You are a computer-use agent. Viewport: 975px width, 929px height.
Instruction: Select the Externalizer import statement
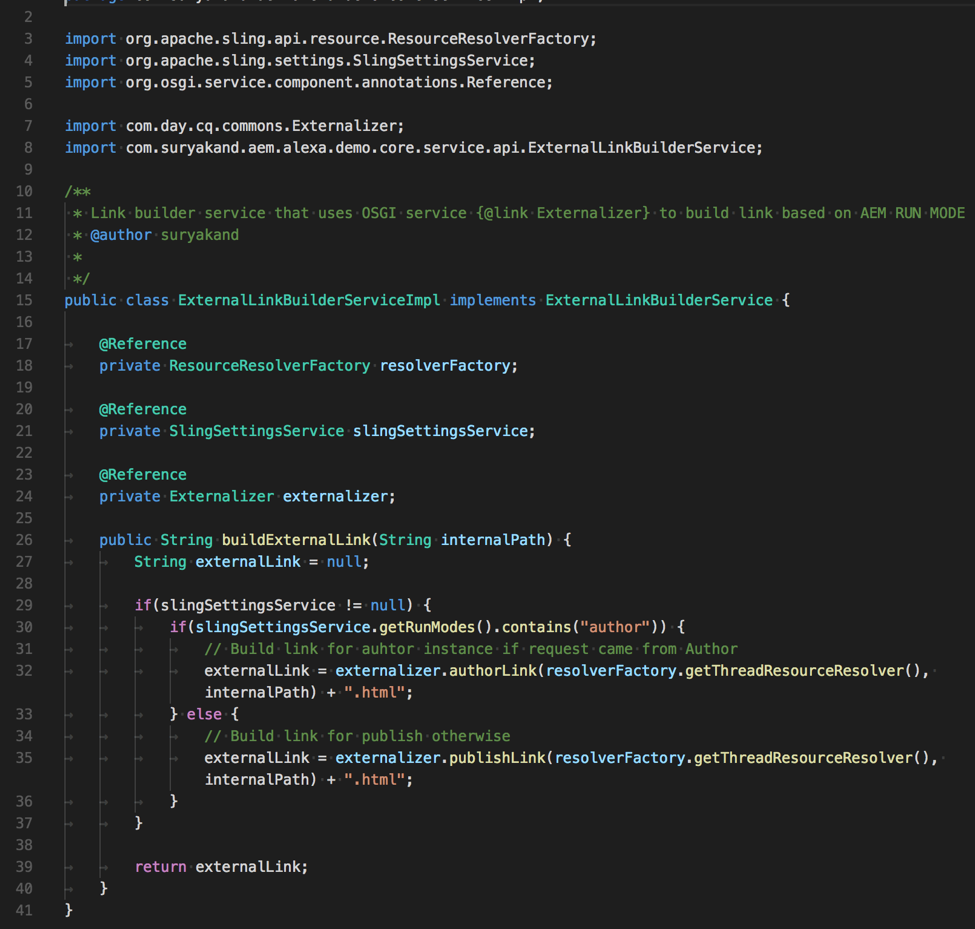[233, 125]
